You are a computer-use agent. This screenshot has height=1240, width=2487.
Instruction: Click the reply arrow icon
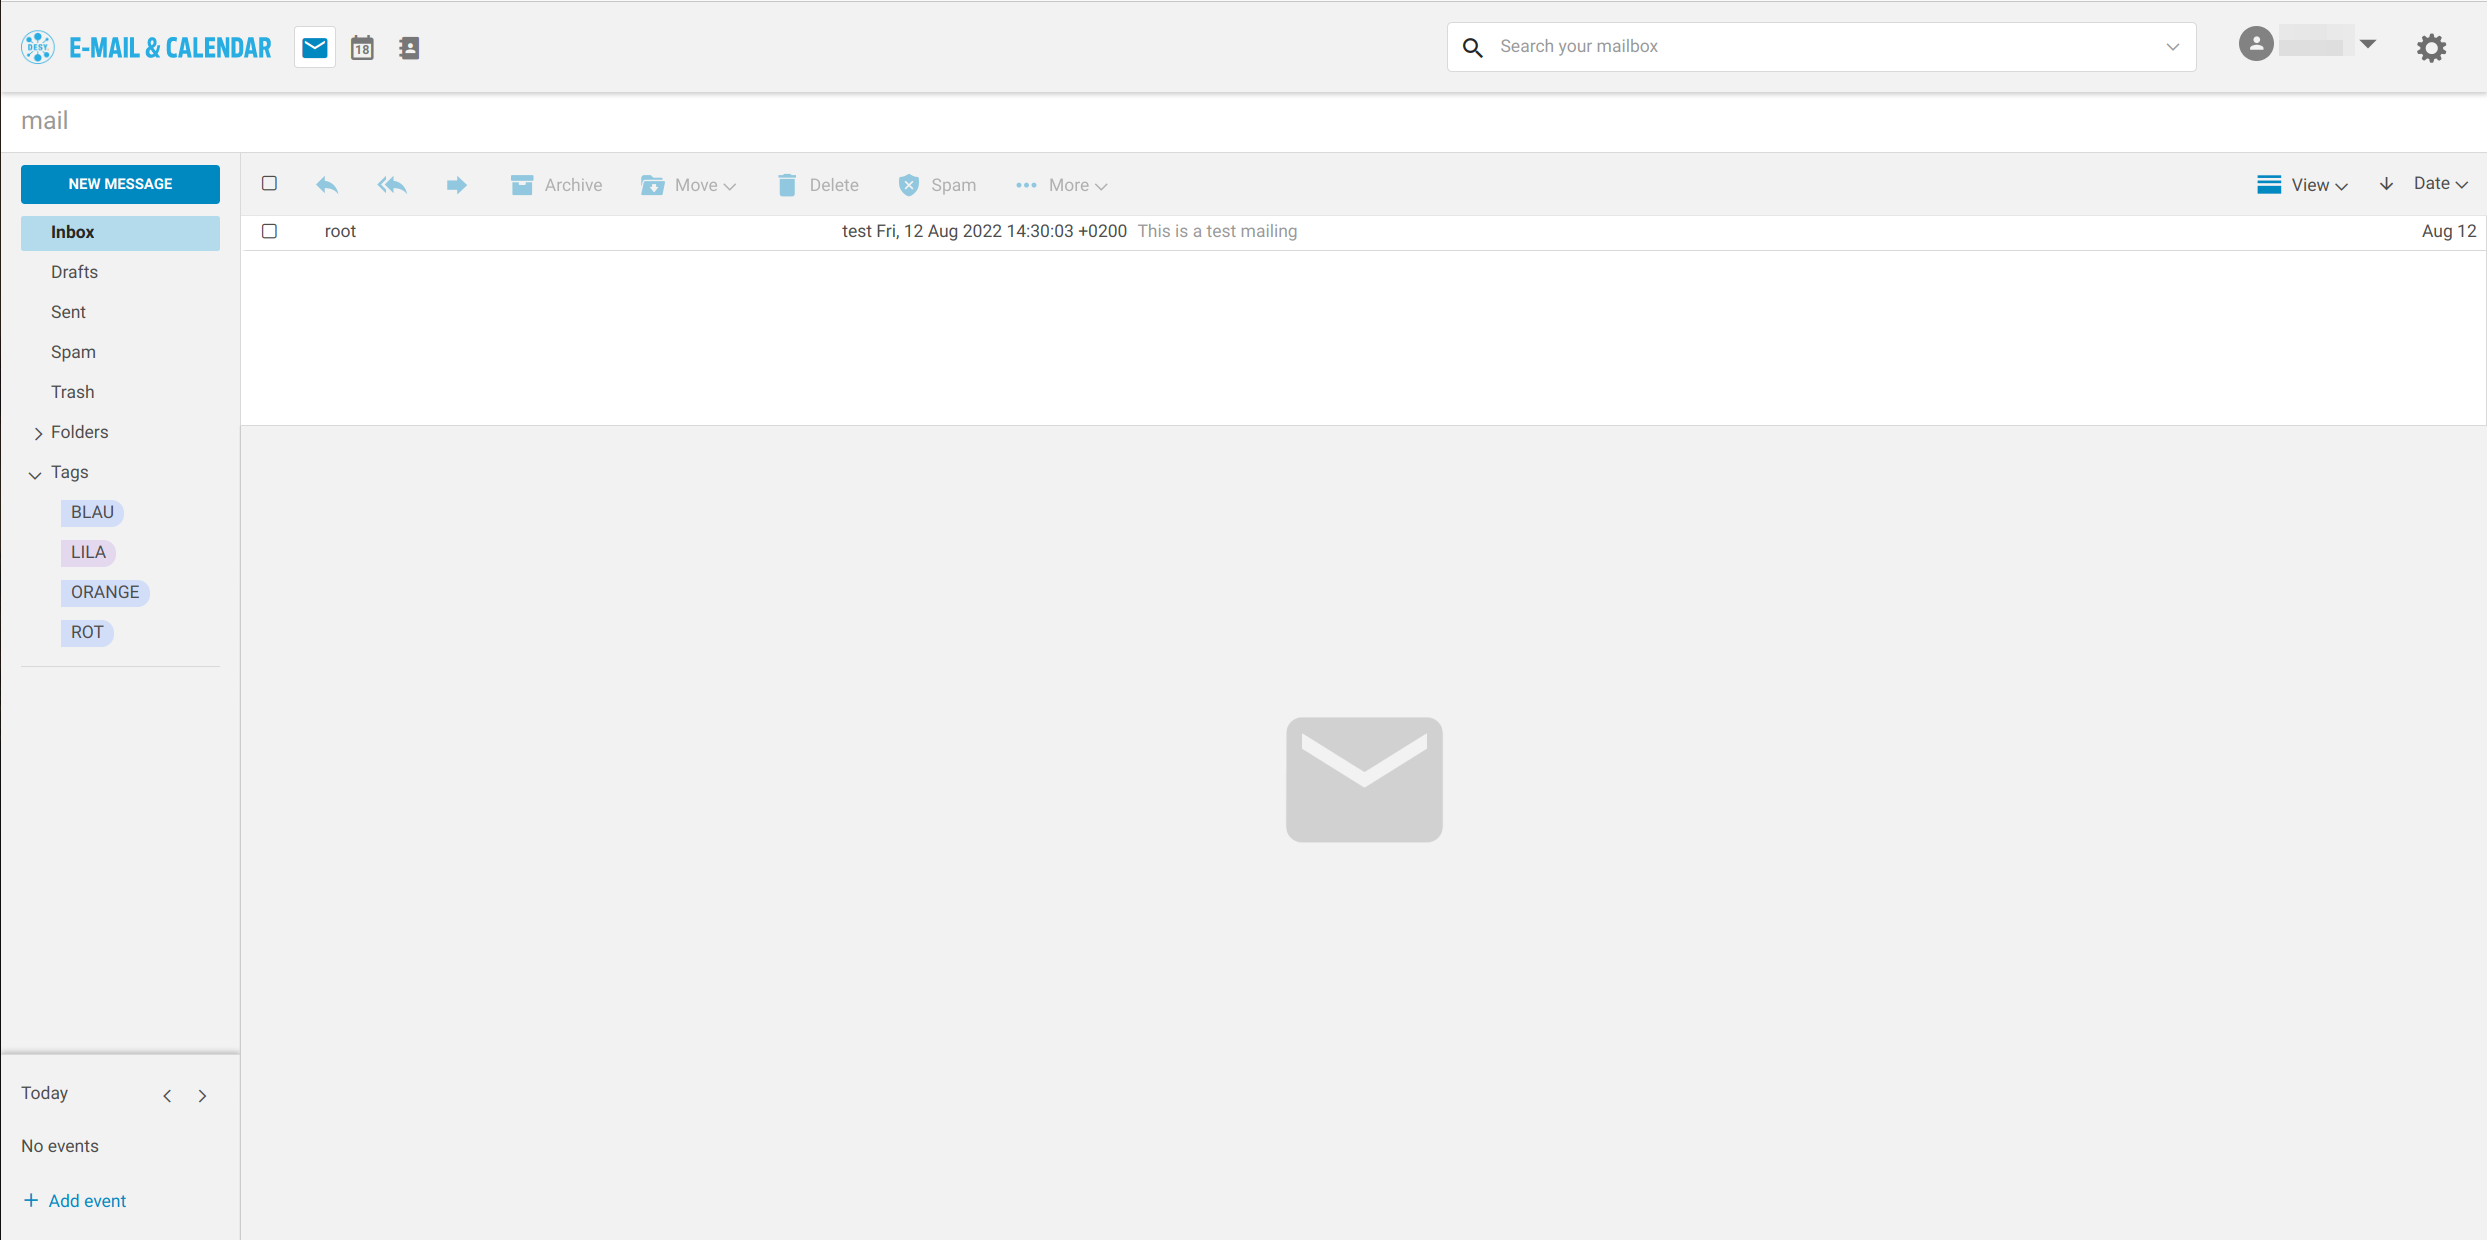coord(327,185)
